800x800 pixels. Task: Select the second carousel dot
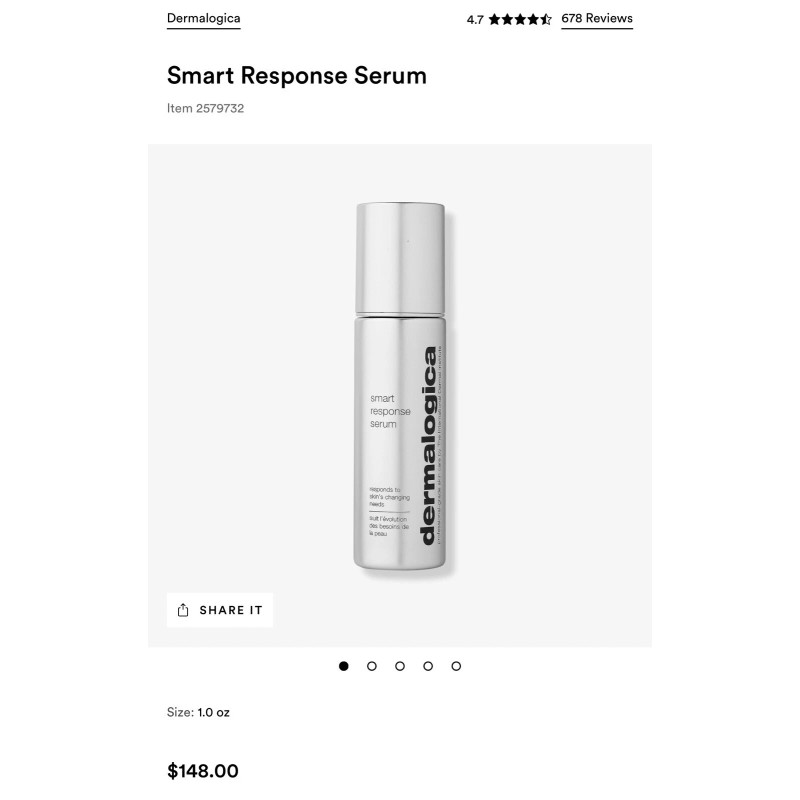[x=372, y=666]
